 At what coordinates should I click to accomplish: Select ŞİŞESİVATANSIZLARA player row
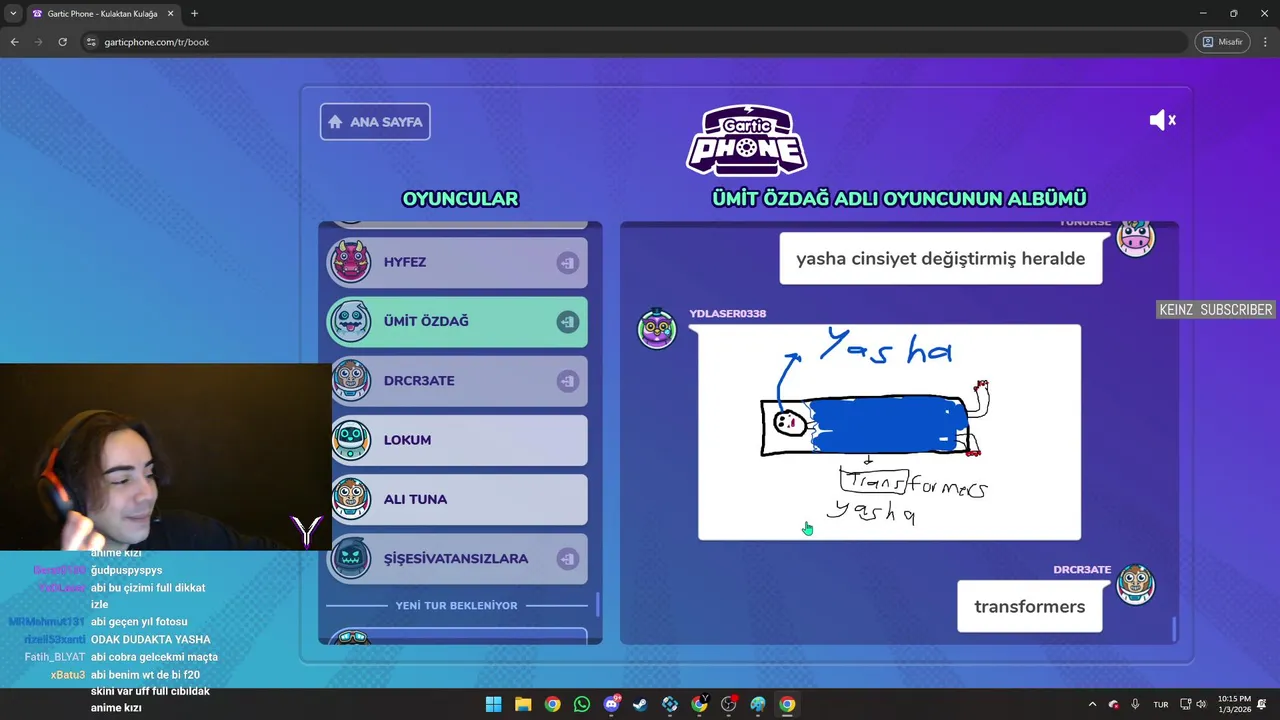pos(458,558)
